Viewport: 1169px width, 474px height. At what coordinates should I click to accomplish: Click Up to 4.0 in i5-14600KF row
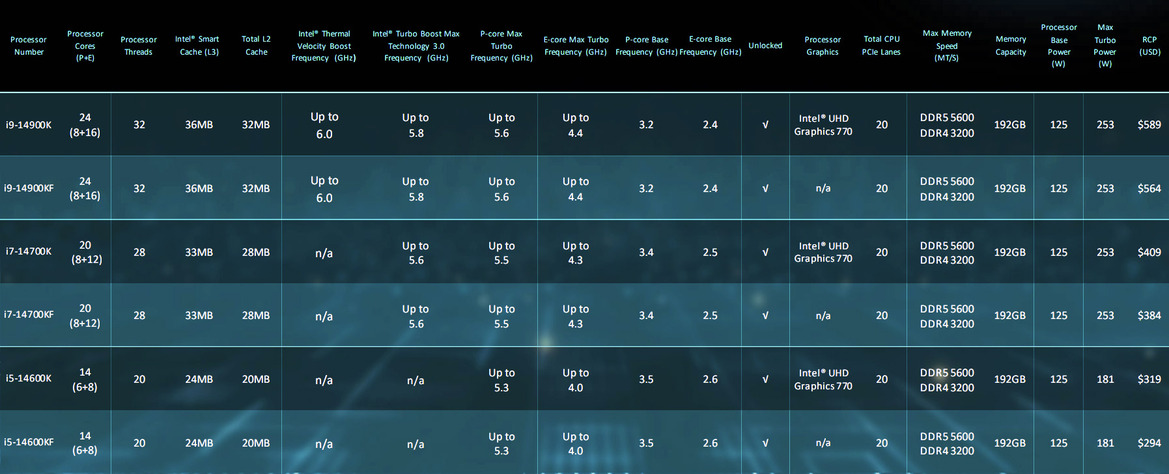pos(576,443)
